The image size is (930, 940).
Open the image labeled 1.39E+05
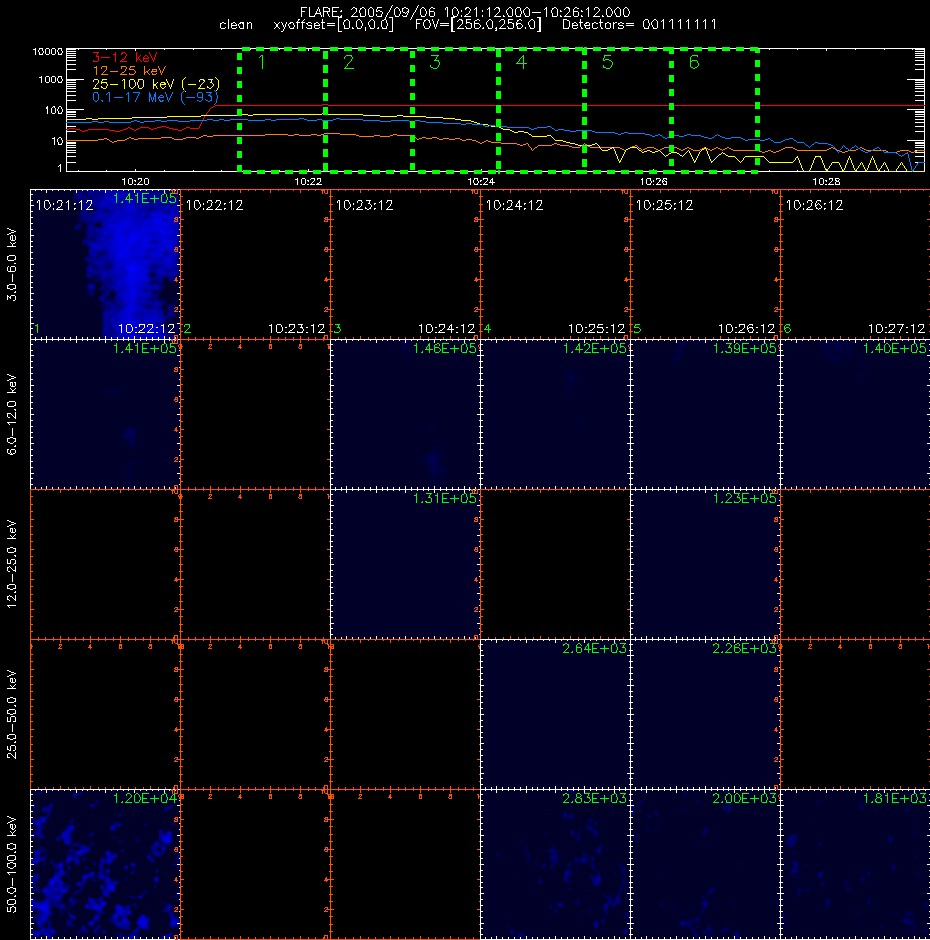[x=705, y=414]
